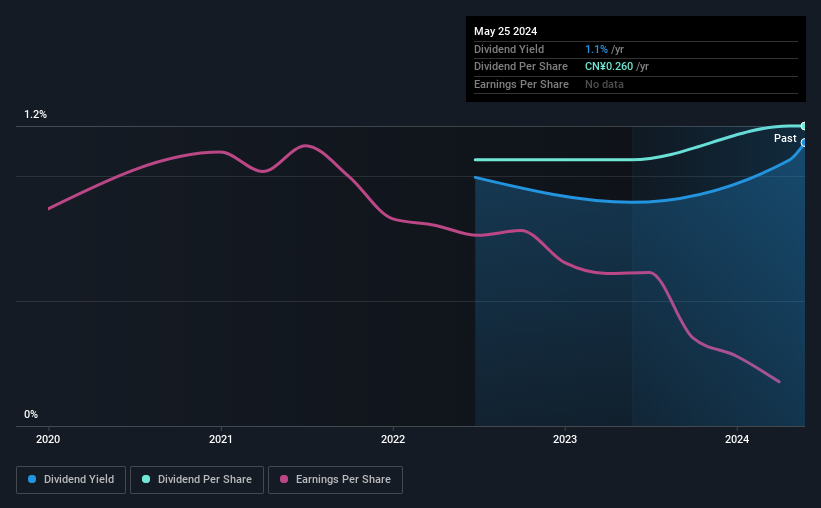Click the Past label on chart
This screenshot has width=821, height=508.
point(785,139)
